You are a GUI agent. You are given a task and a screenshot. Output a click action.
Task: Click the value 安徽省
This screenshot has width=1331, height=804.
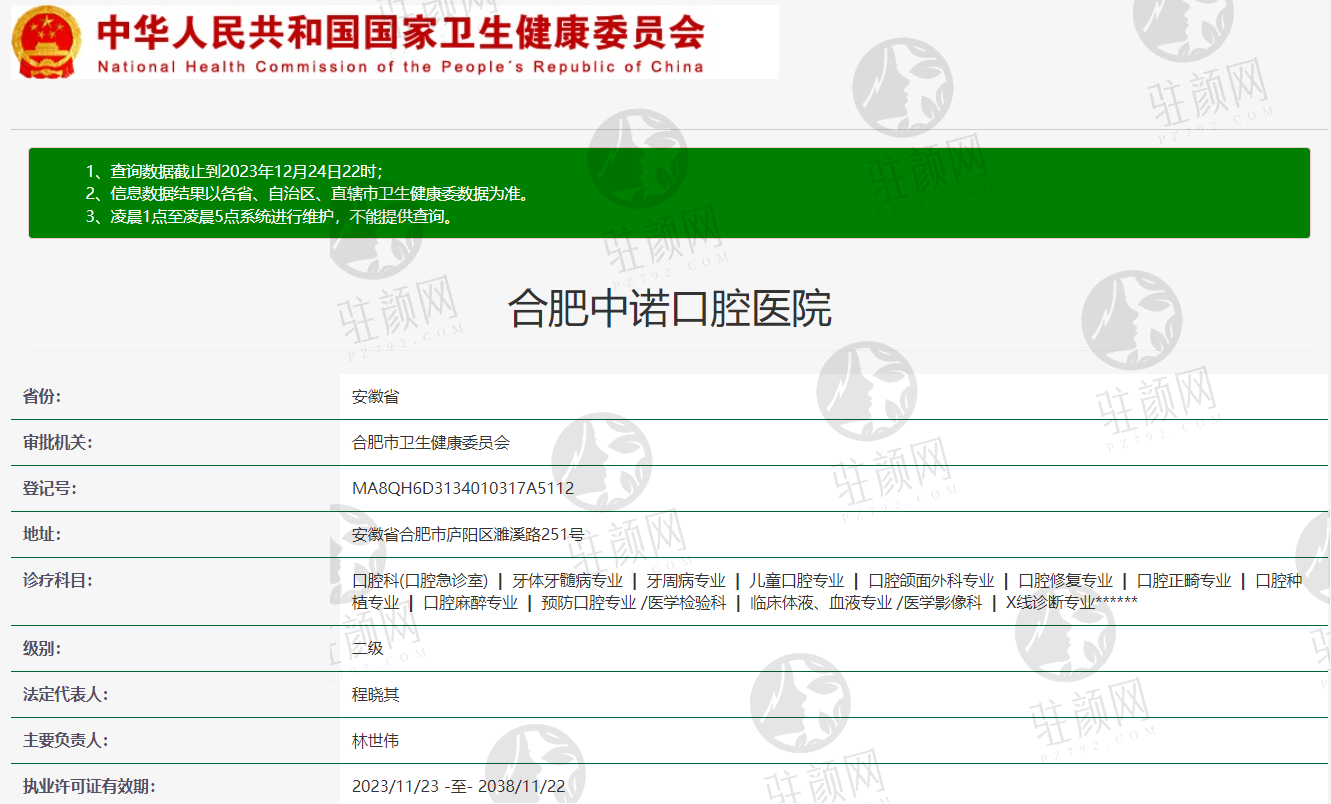376,397
